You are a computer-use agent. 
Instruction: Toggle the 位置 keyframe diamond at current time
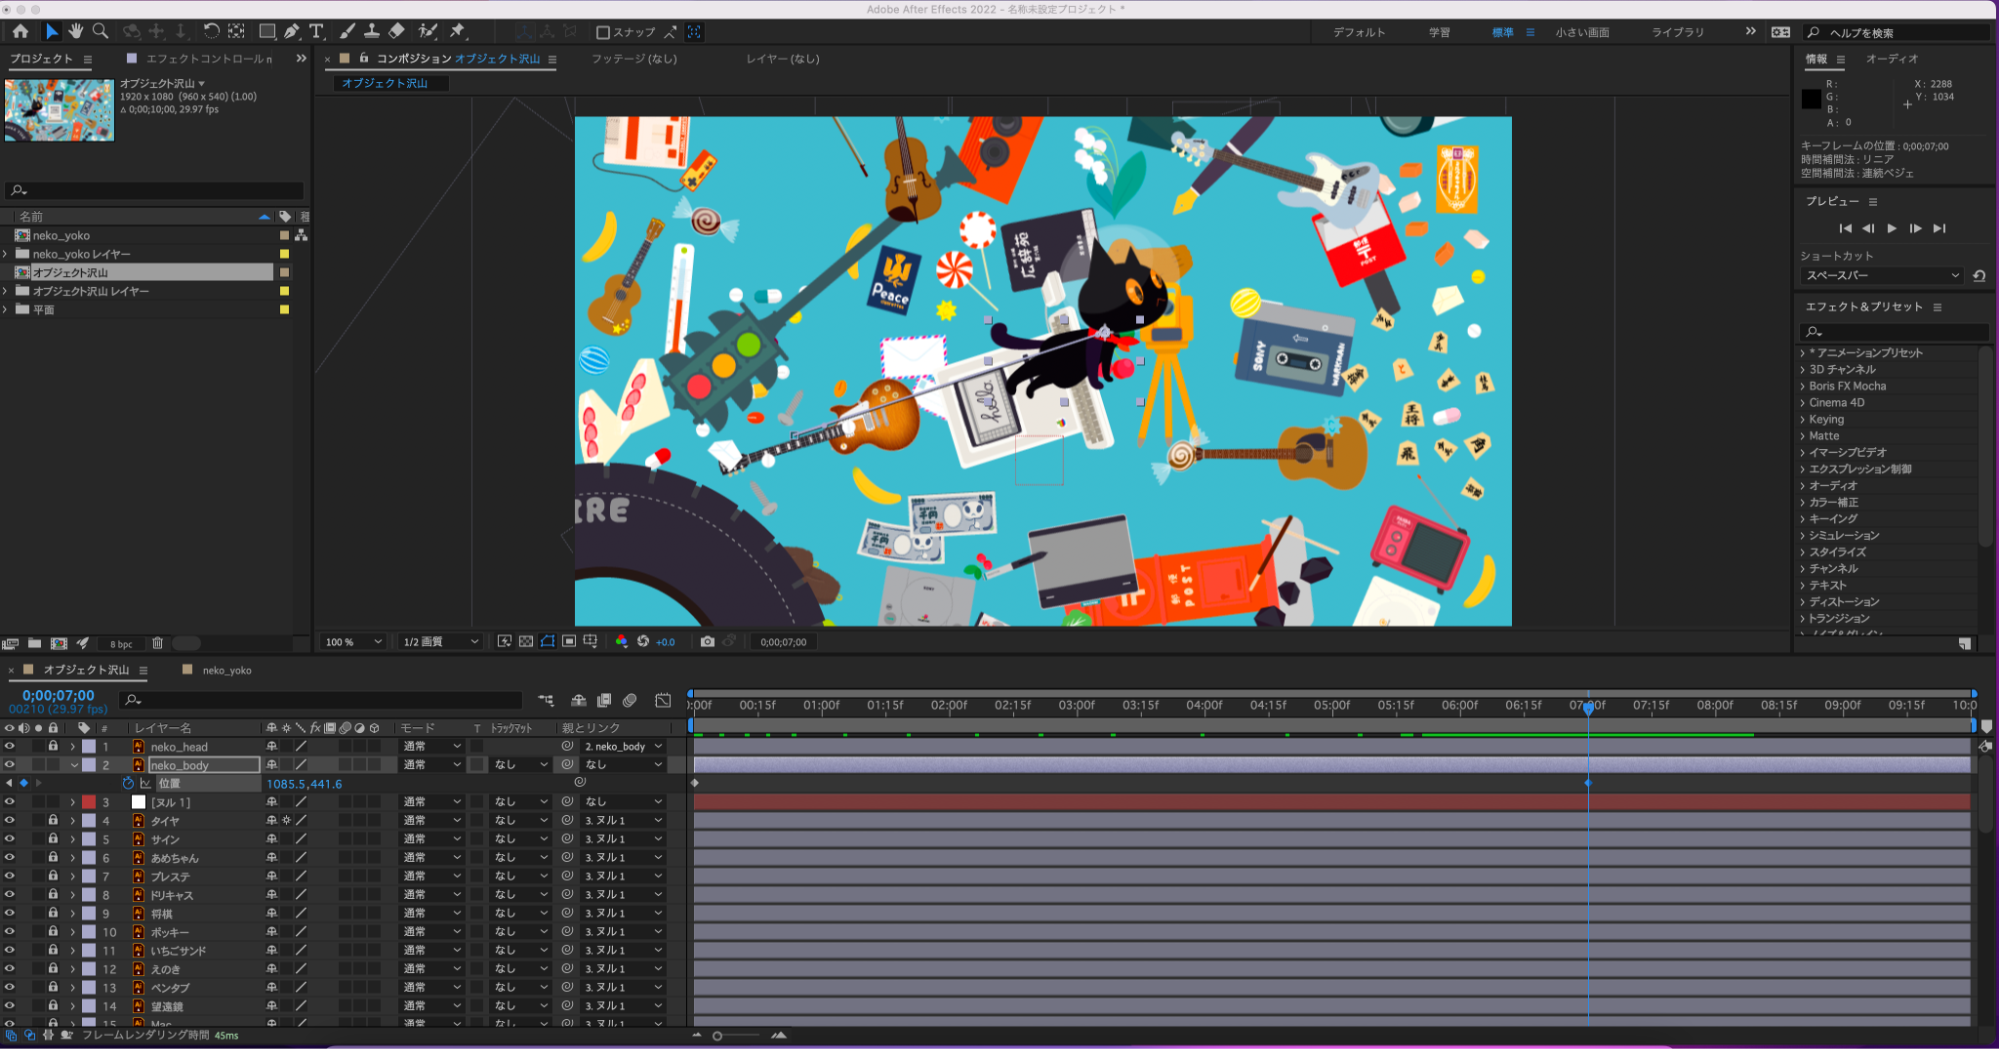(24, 784)
